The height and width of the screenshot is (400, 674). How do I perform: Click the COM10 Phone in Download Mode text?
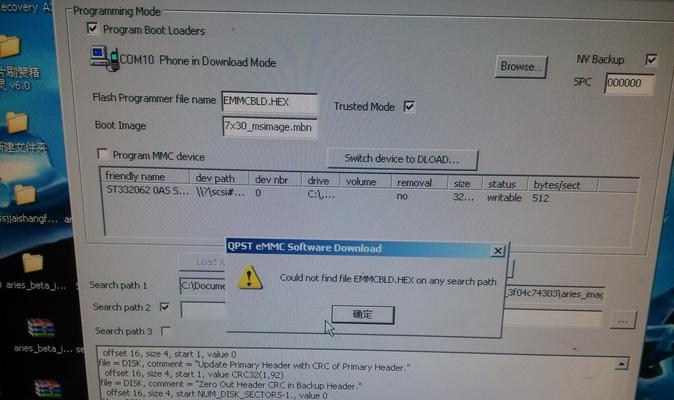198,61
